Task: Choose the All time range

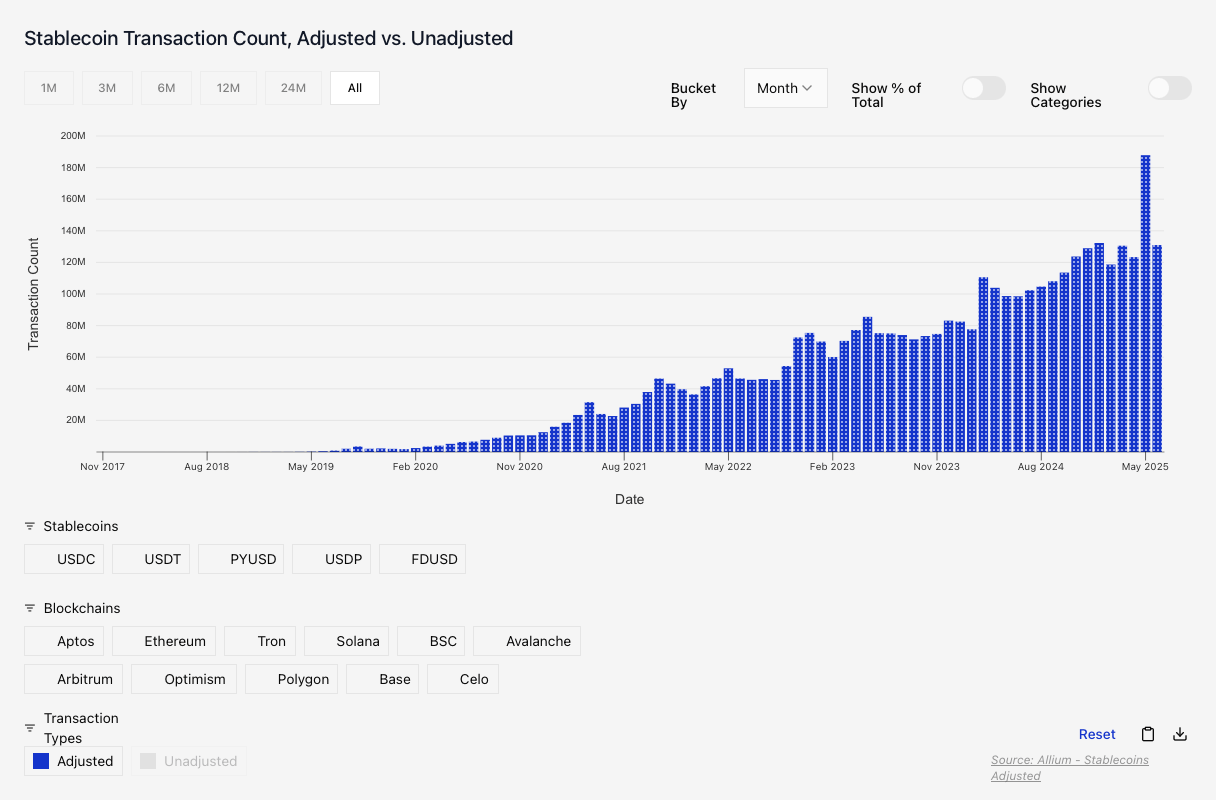Action: [354, 88]
